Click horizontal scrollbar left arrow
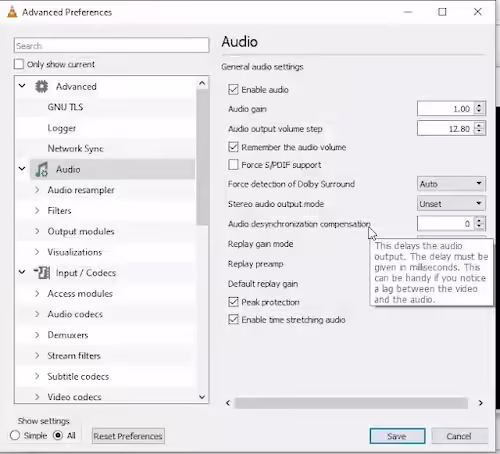 coord(228,403)
